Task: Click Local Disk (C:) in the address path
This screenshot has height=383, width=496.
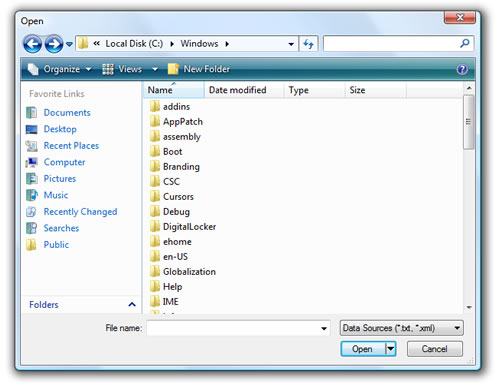Action: (134, 44)
